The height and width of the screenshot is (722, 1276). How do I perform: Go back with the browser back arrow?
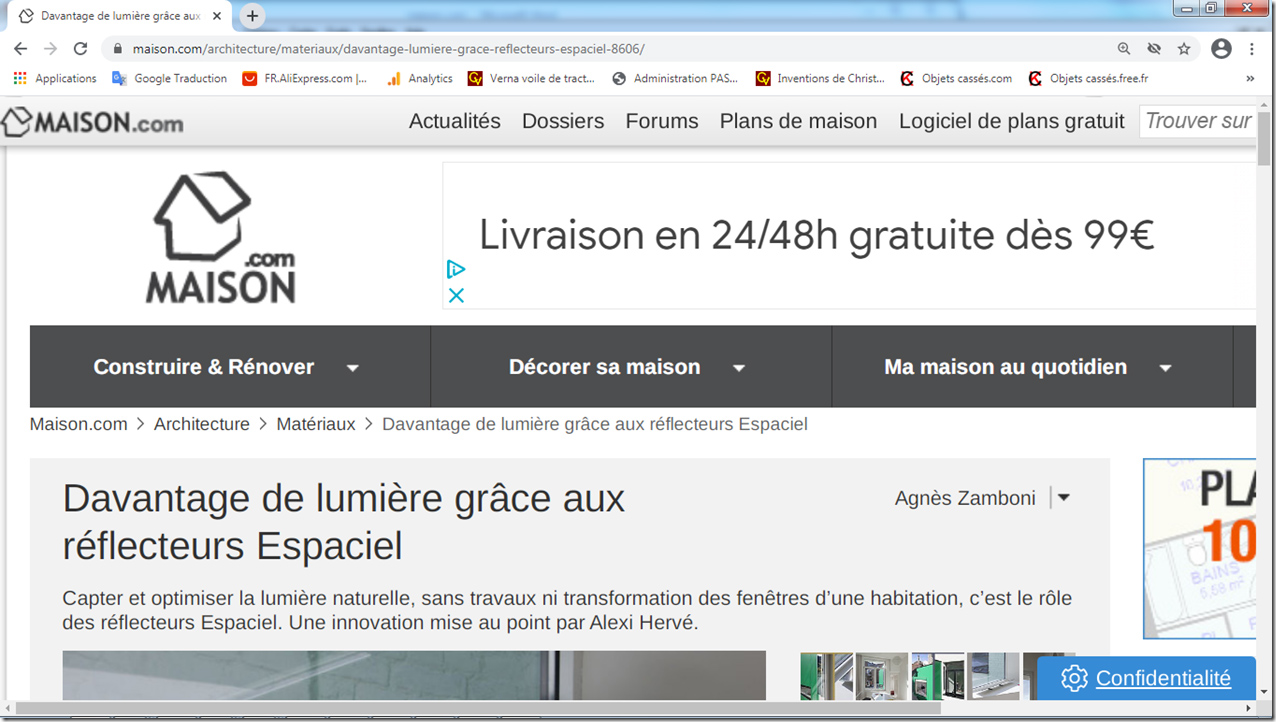[x=20, y=48]
